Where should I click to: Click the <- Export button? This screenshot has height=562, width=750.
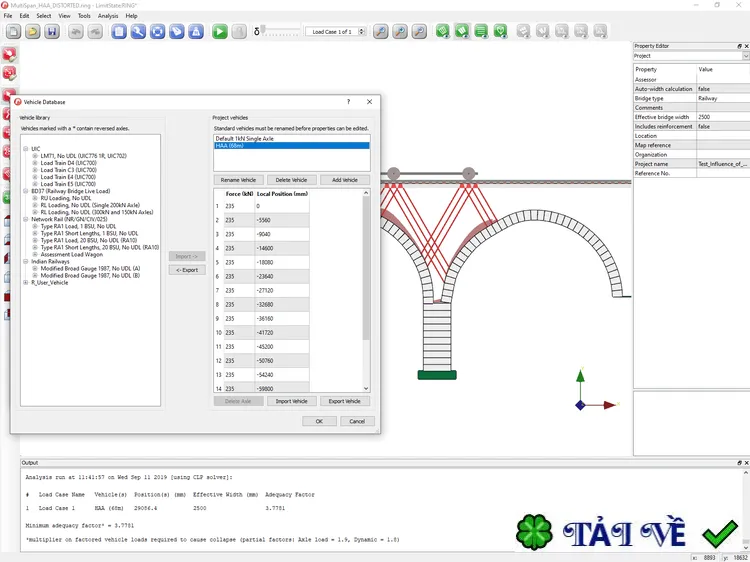click(187, 270)
